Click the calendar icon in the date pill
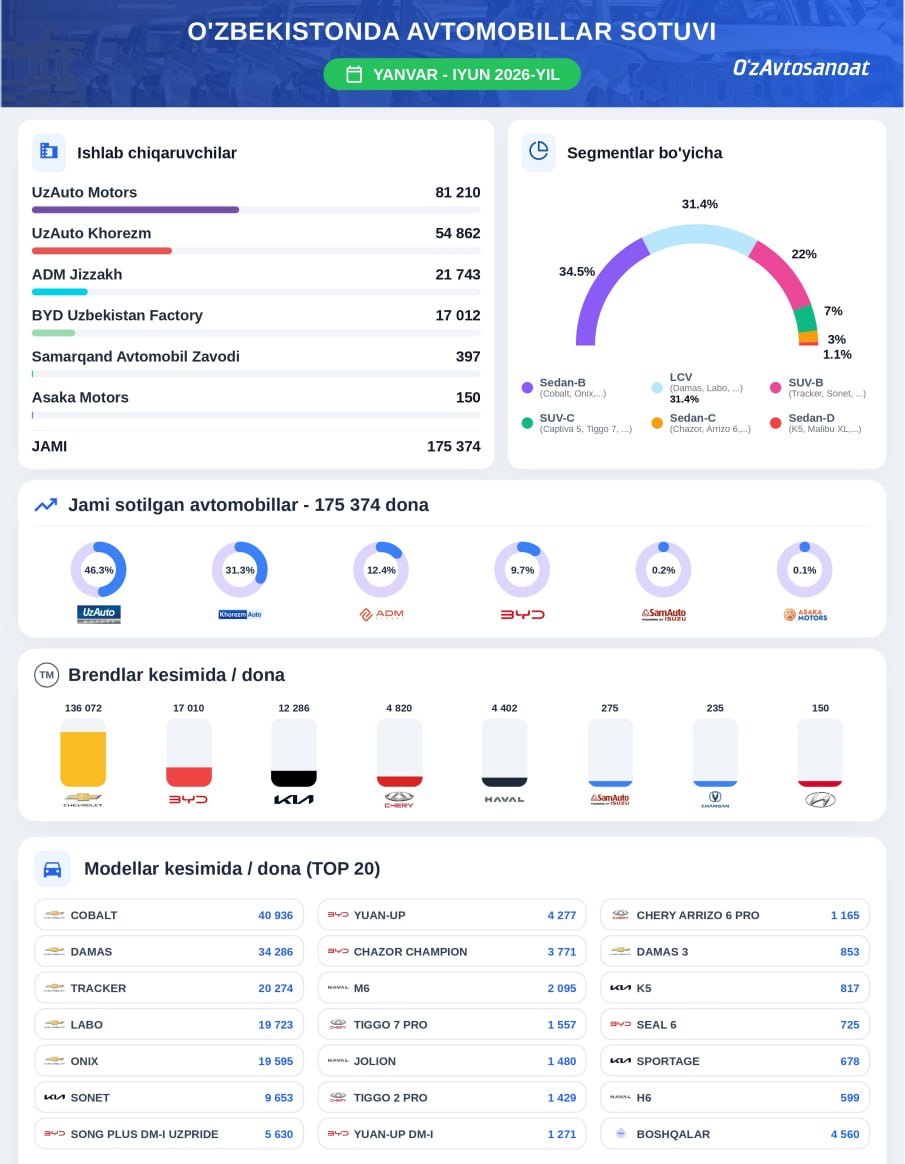 354,74
